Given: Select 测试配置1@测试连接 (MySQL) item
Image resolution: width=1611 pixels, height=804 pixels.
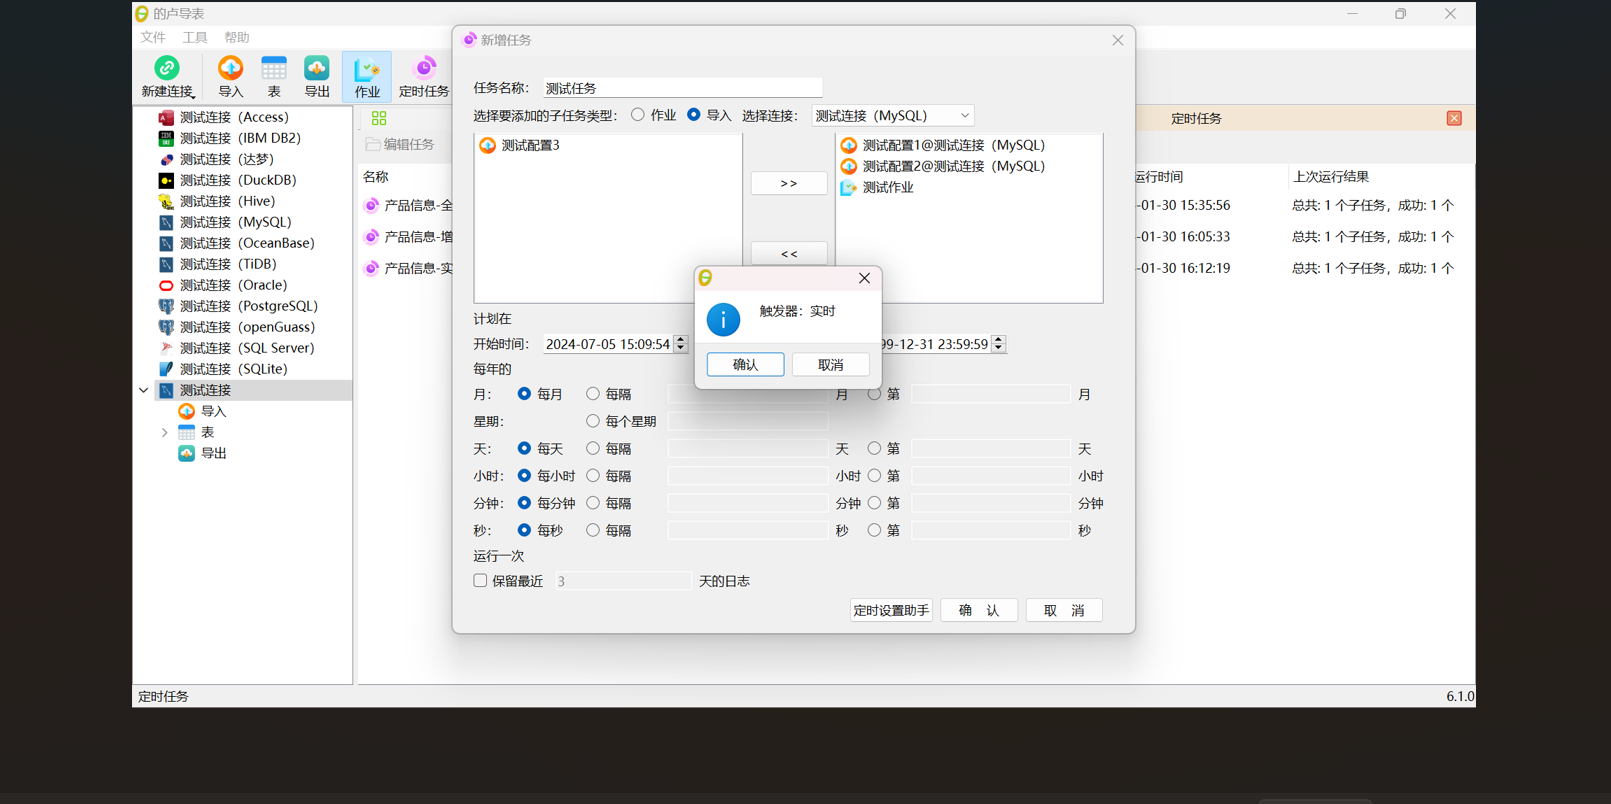Looking at the screenshot, I should pyautogui.click(x=943, y=145).
